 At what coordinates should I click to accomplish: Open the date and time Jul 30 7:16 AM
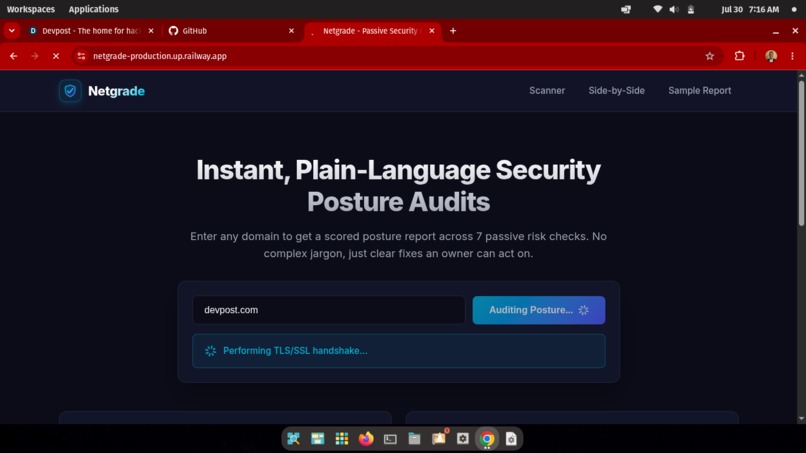pos(750,9)
